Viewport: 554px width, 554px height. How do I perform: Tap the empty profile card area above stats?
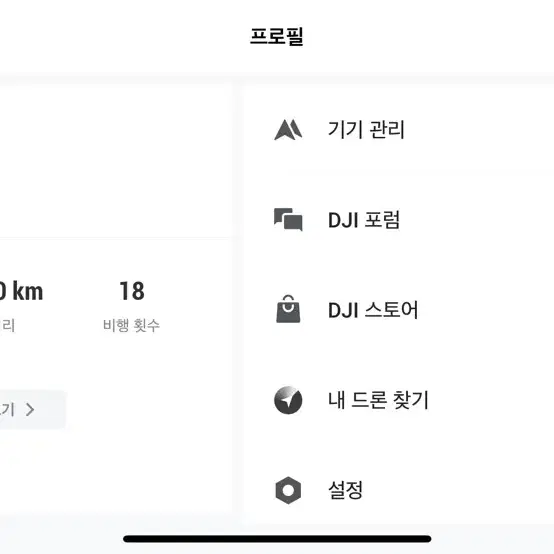point(116,161)
